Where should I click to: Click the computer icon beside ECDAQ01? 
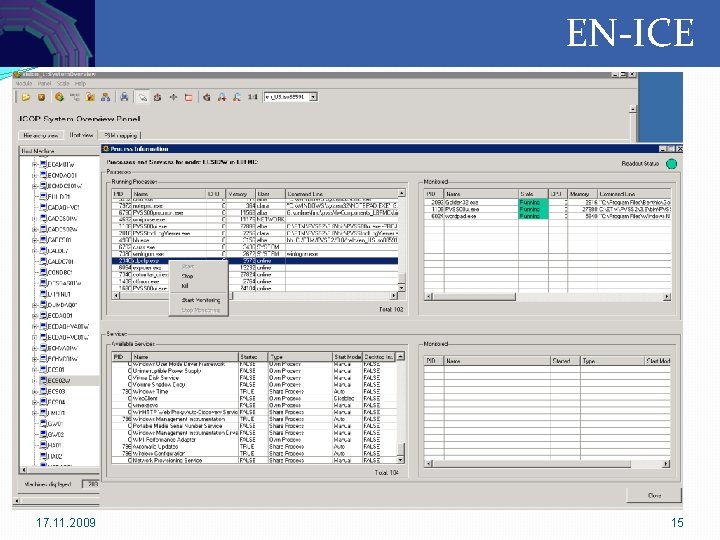[x=43, y=315]
